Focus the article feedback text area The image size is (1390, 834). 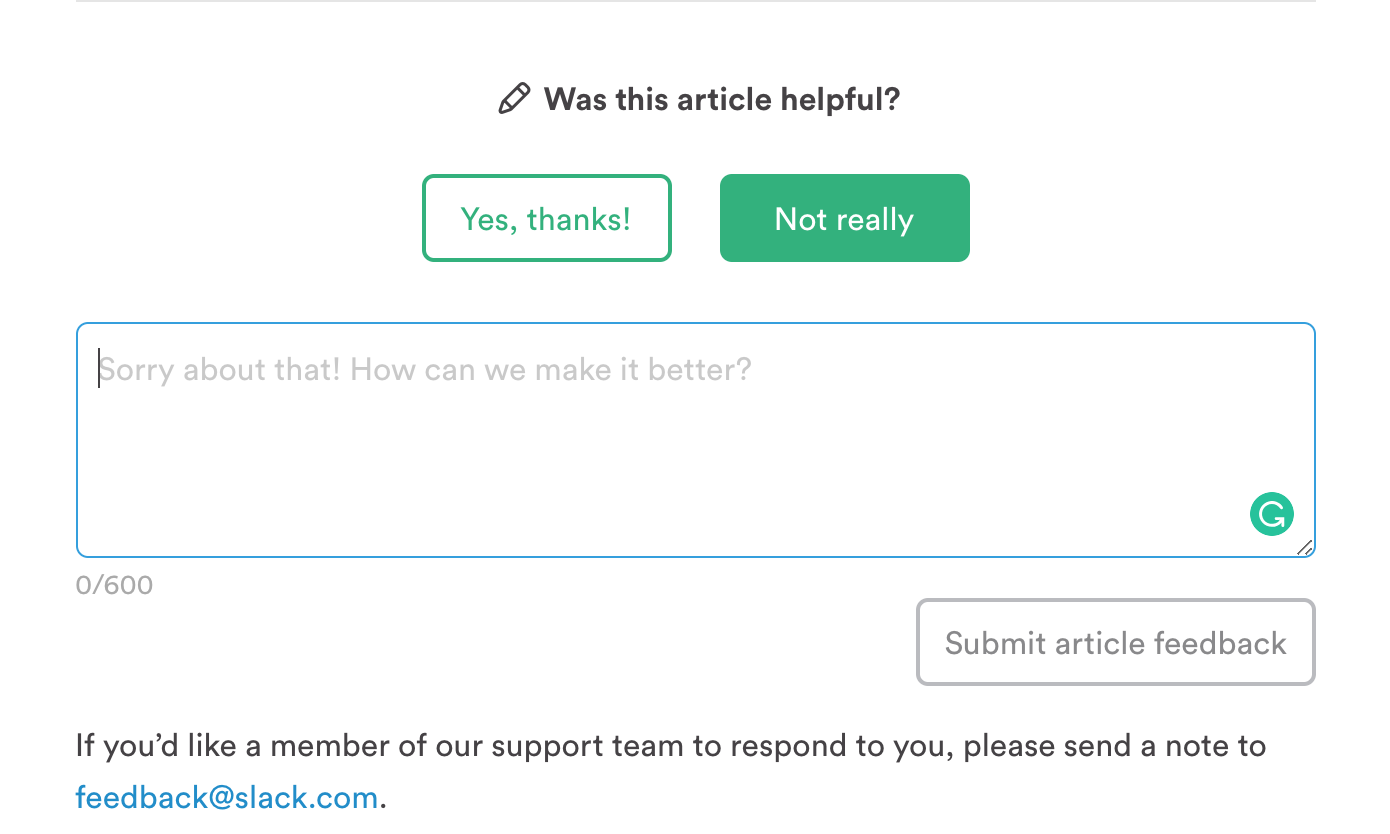[695, 450]
